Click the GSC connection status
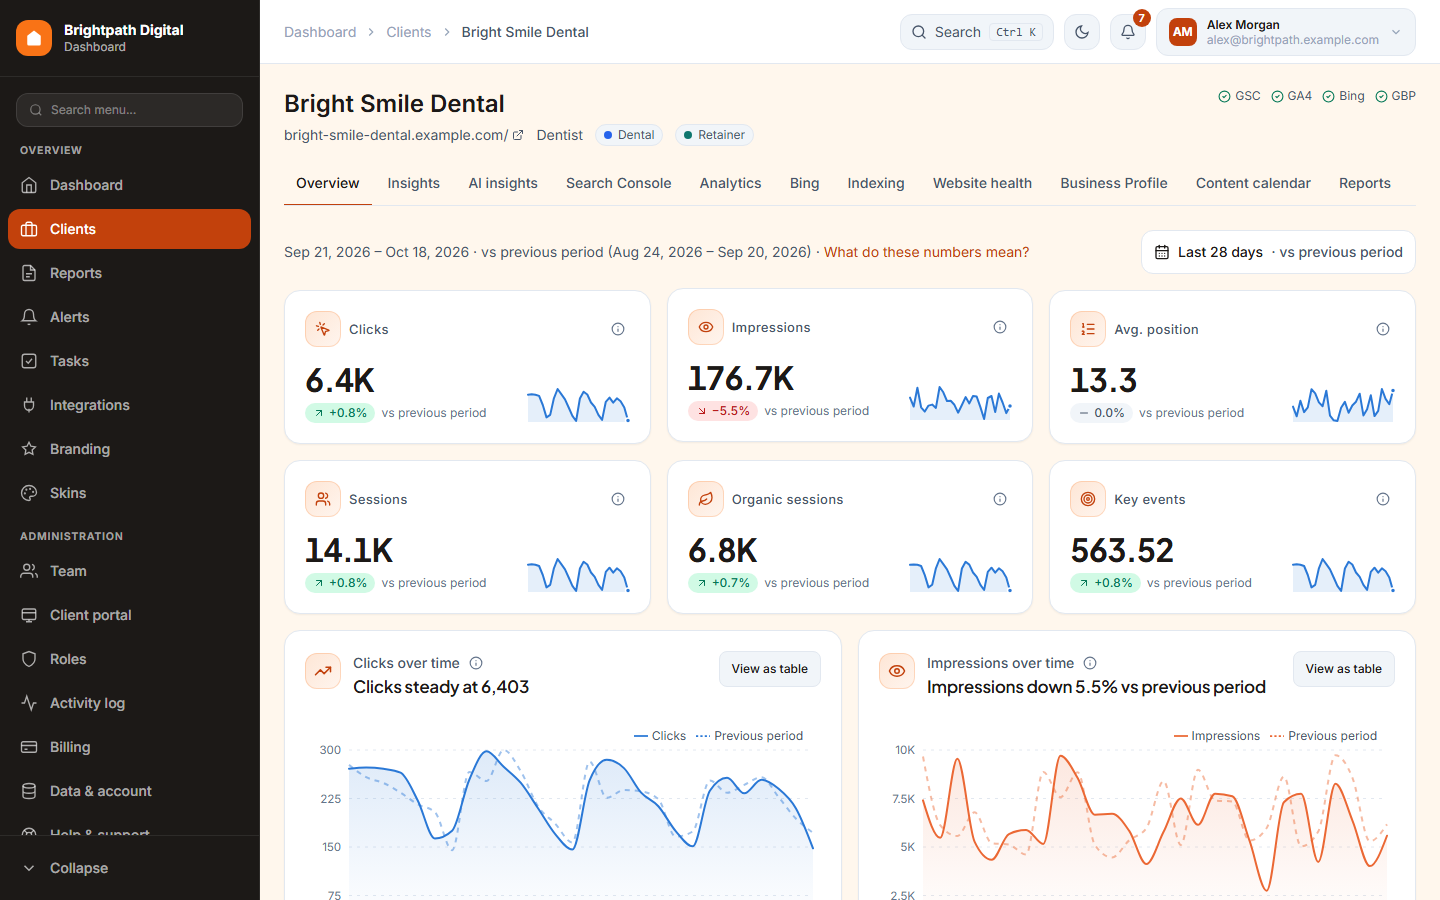Screen dimensions: 1440x900 1239,96
